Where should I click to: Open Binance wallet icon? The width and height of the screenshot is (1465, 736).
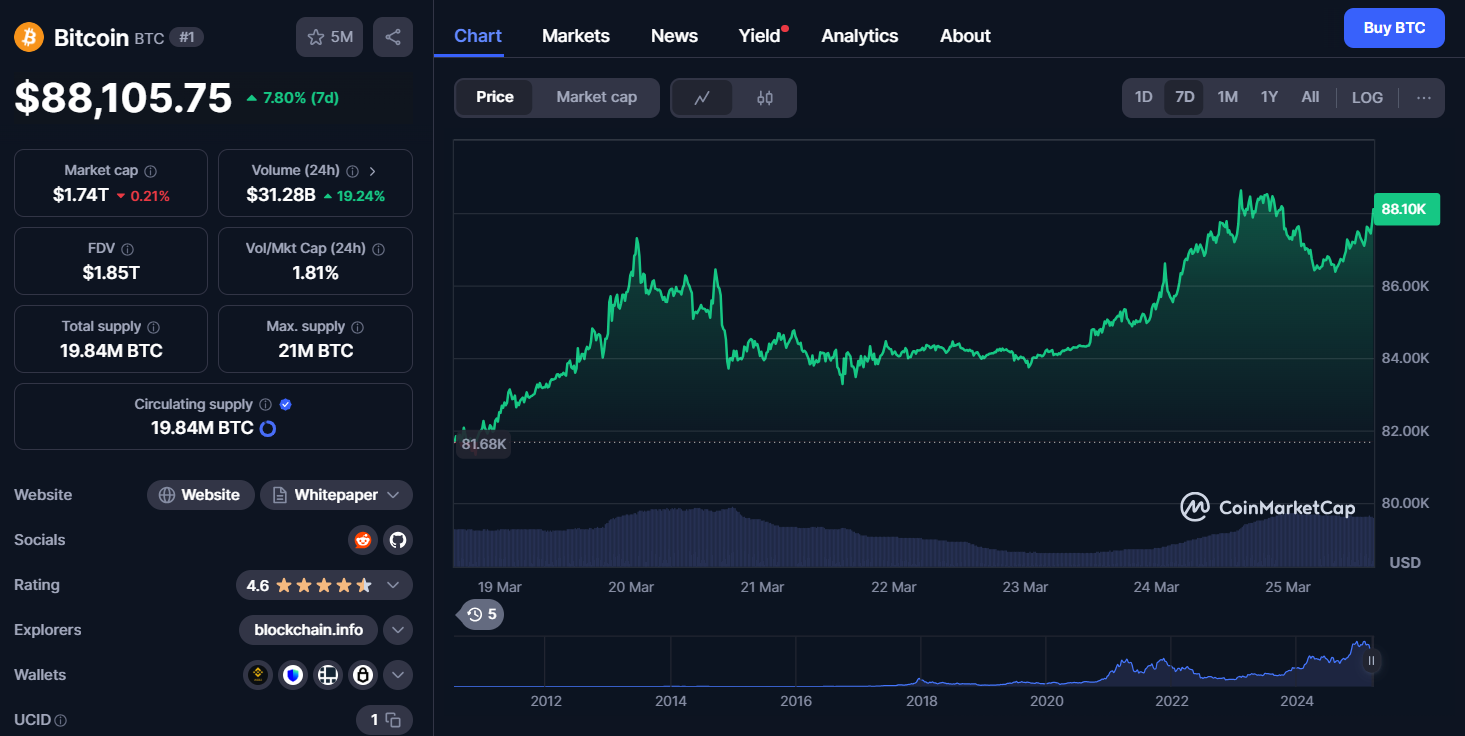(x=258, y=675)
